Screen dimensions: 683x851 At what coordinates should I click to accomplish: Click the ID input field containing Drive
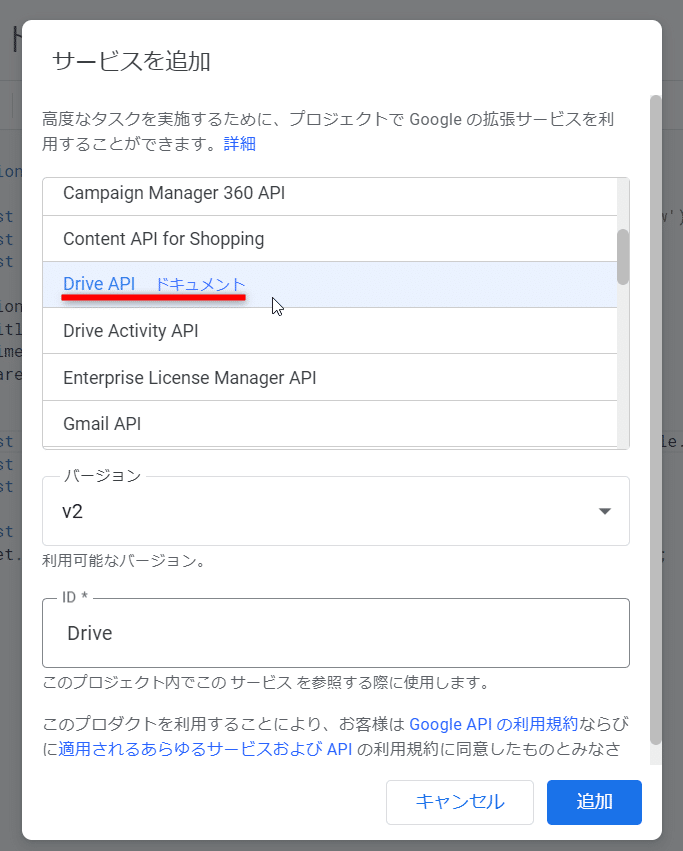(336, 633)
